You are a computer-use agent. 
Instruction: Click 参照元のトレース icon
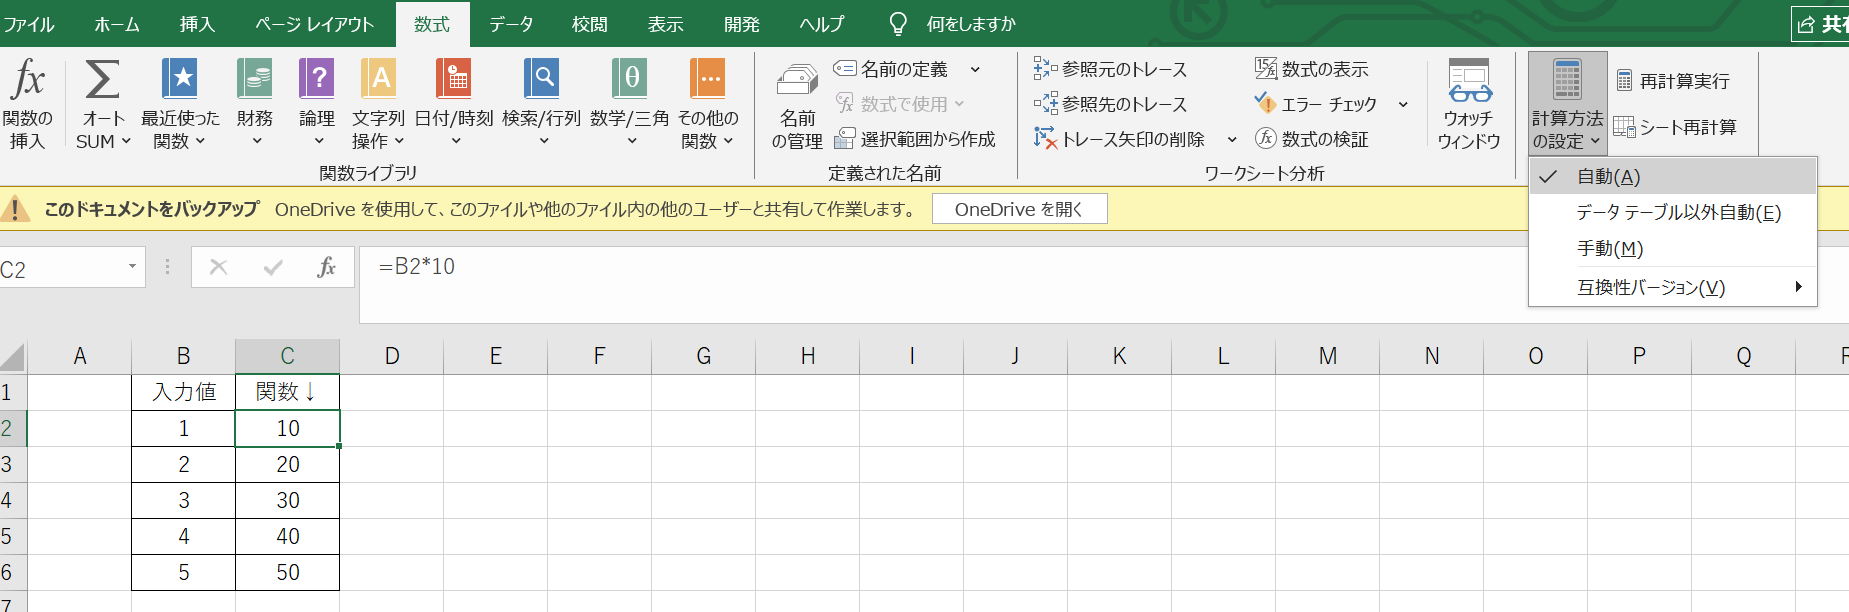[1045, 69]
